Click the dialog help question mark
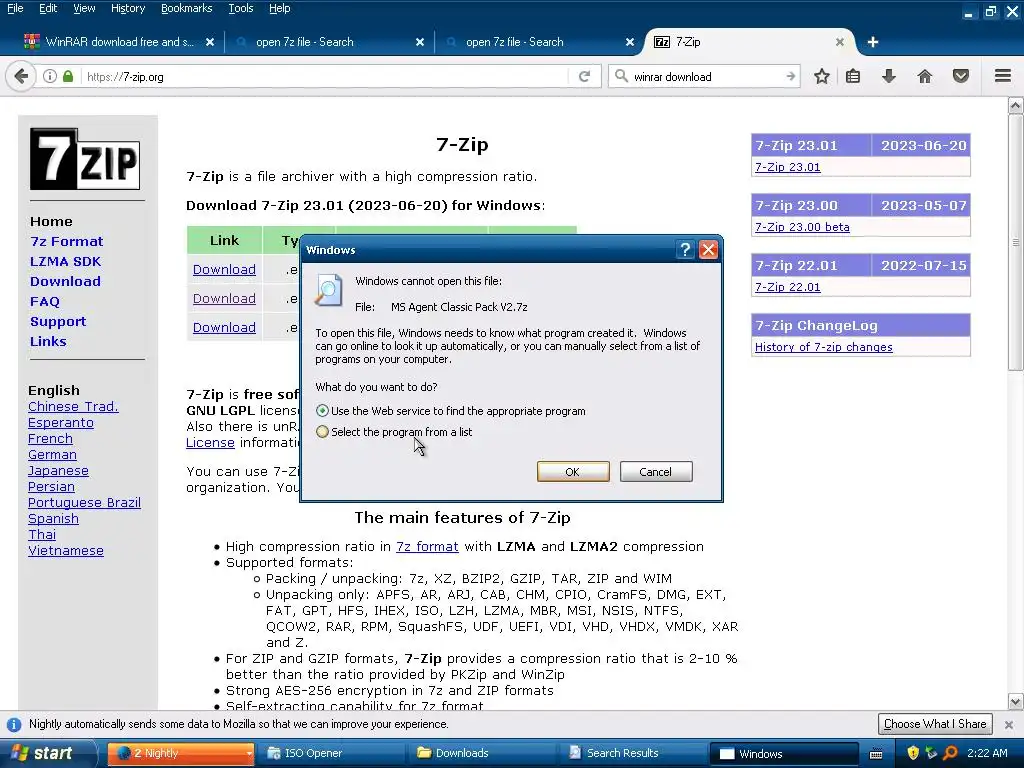 [684, 249]
